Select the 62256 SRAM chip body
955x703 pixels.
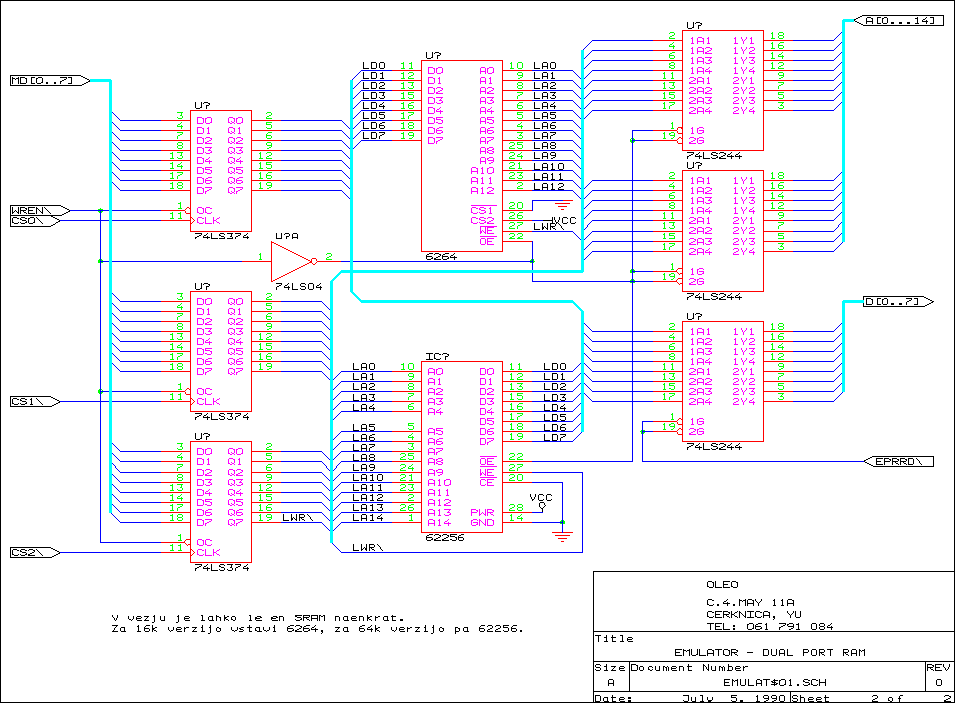[462, 447]
